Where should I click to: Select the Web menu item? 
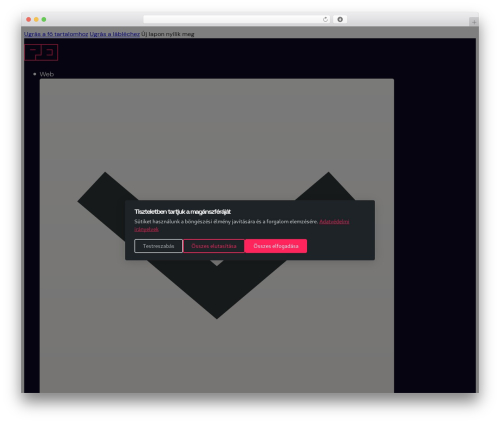pos(47,74)
